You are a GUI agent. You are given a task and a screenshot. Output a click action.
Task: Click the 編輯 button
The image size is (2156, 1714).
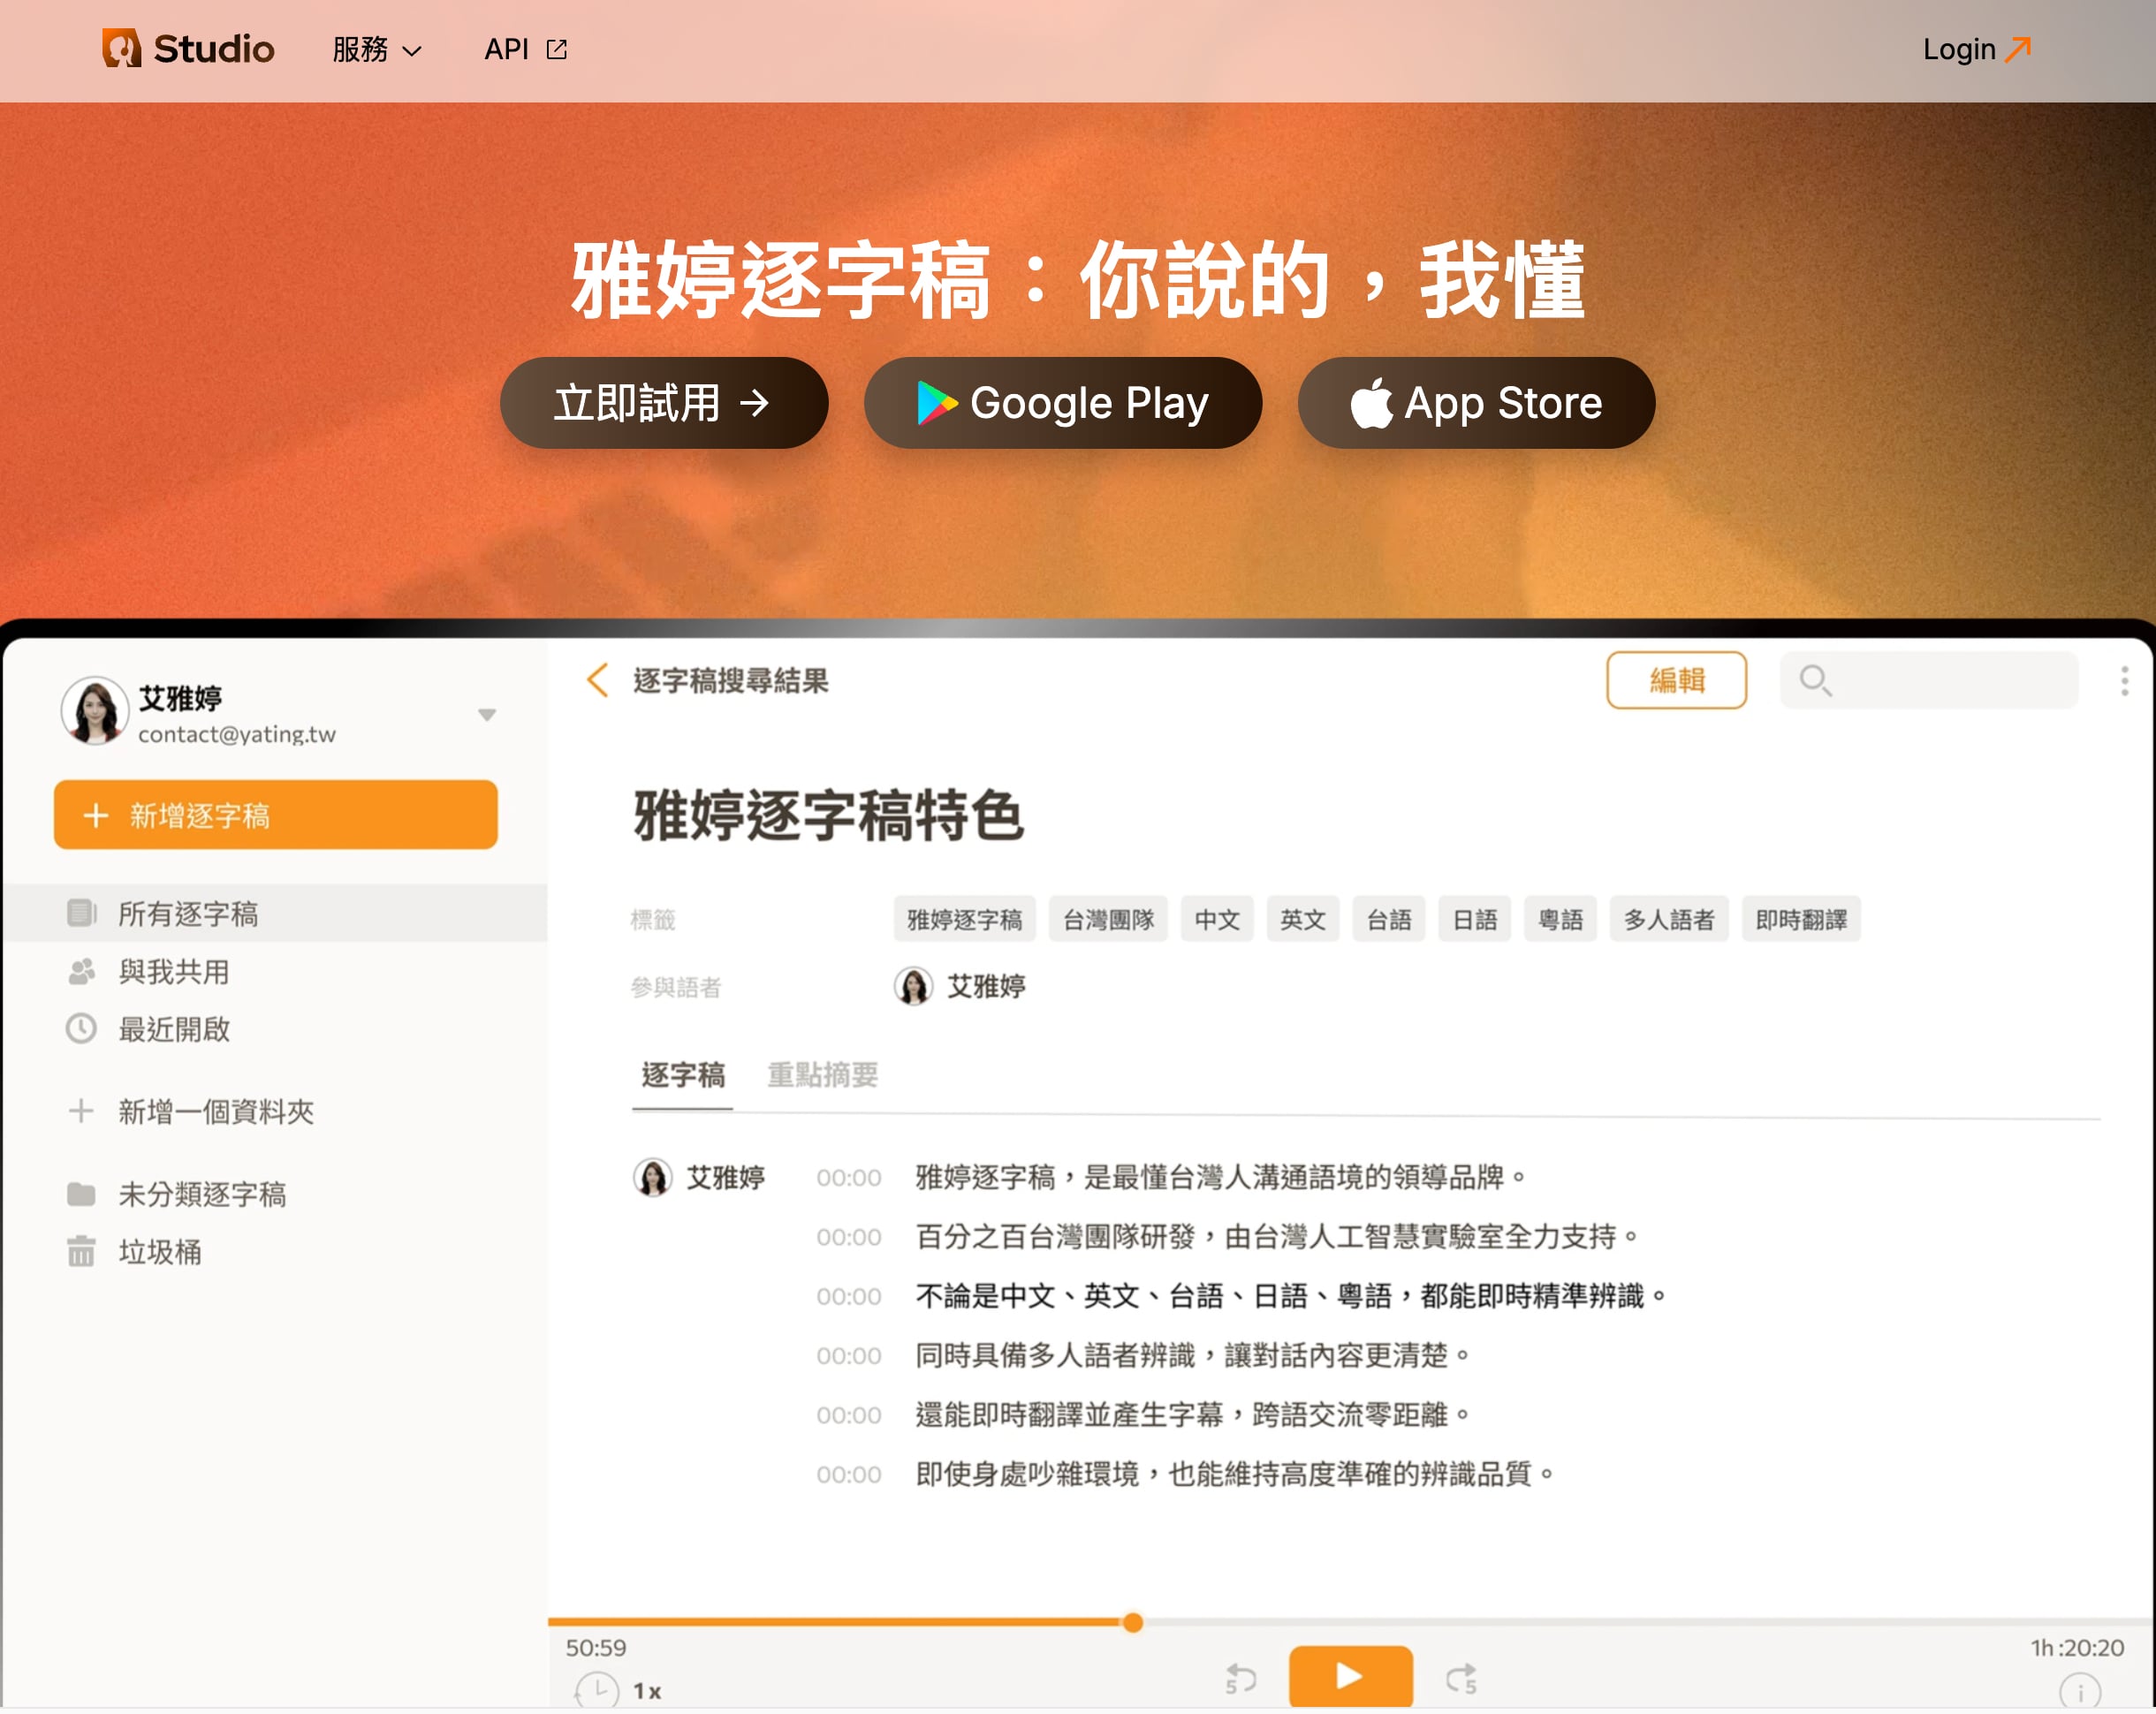coord(1676,680)
